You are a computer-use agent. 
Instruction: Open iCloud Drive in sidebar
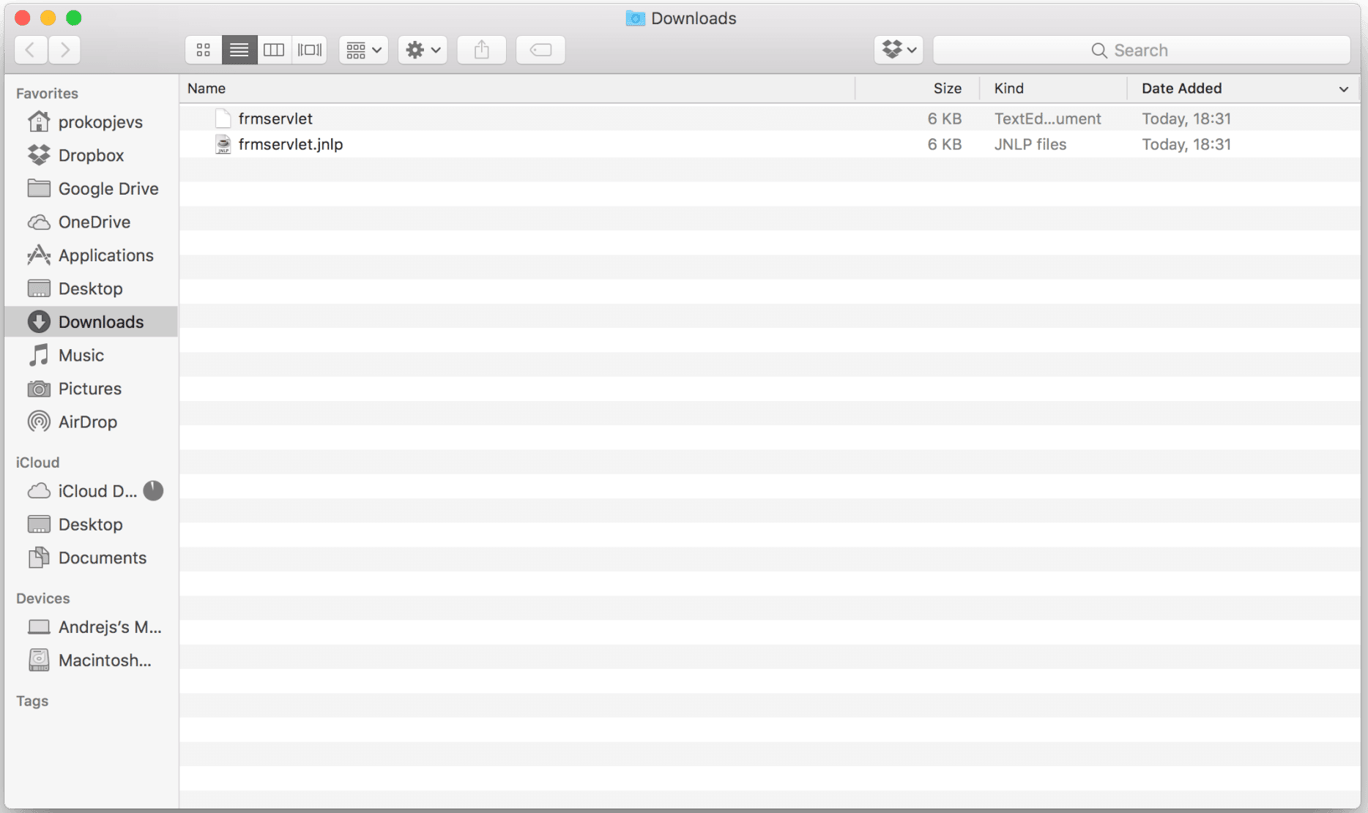(97, 491)
